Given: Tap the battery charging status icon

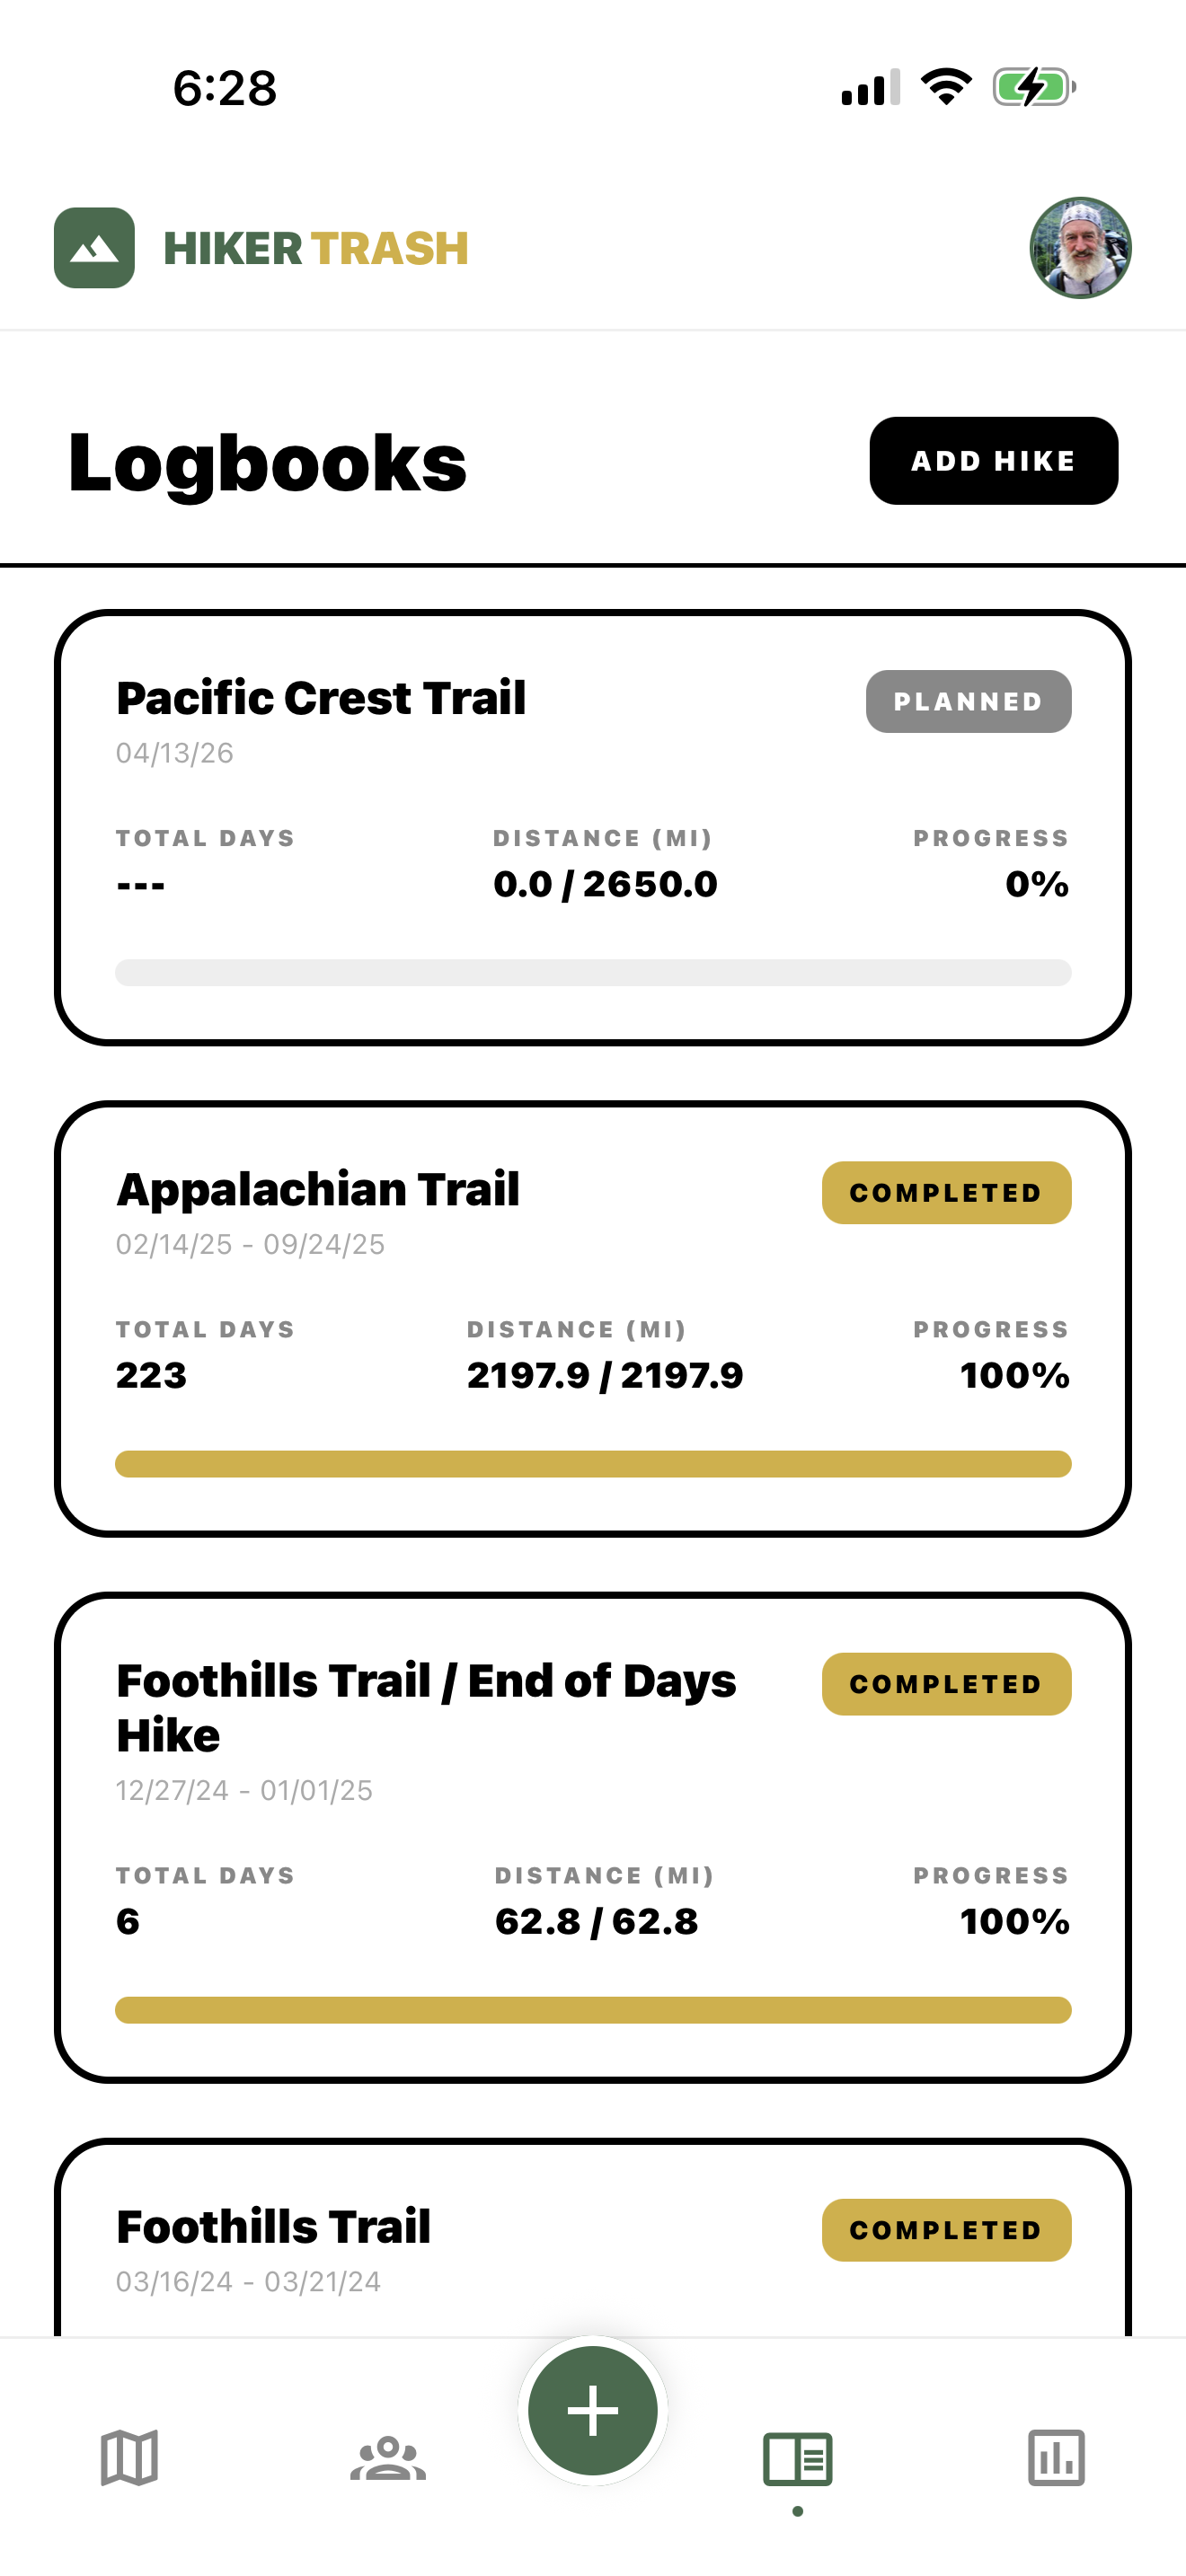Looking at the screenshot, I should tap(1034, 87).
